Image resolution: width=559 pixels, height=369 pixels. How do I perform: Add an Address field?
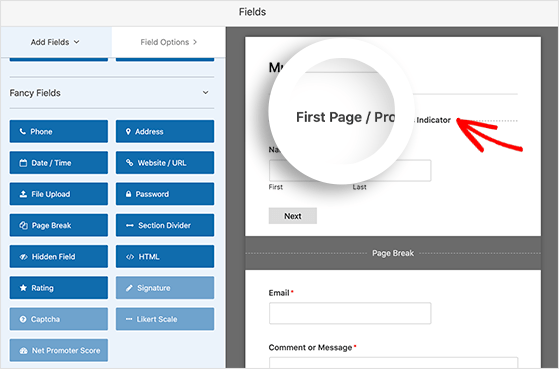pos(165,131)
